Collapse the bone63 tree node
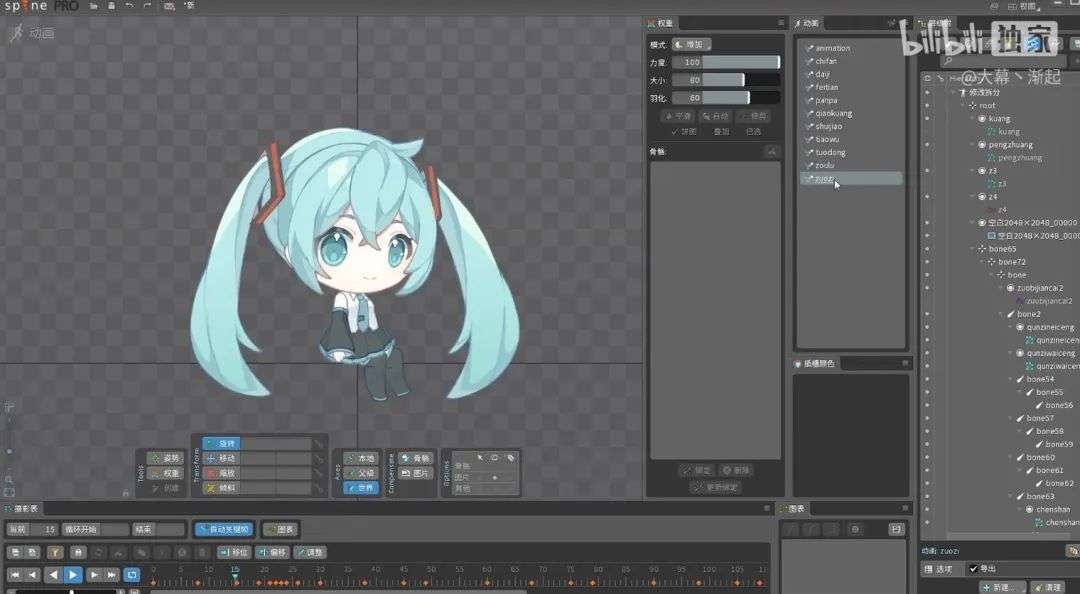This screenshot has height=594, width=1080. [1011, 496]
